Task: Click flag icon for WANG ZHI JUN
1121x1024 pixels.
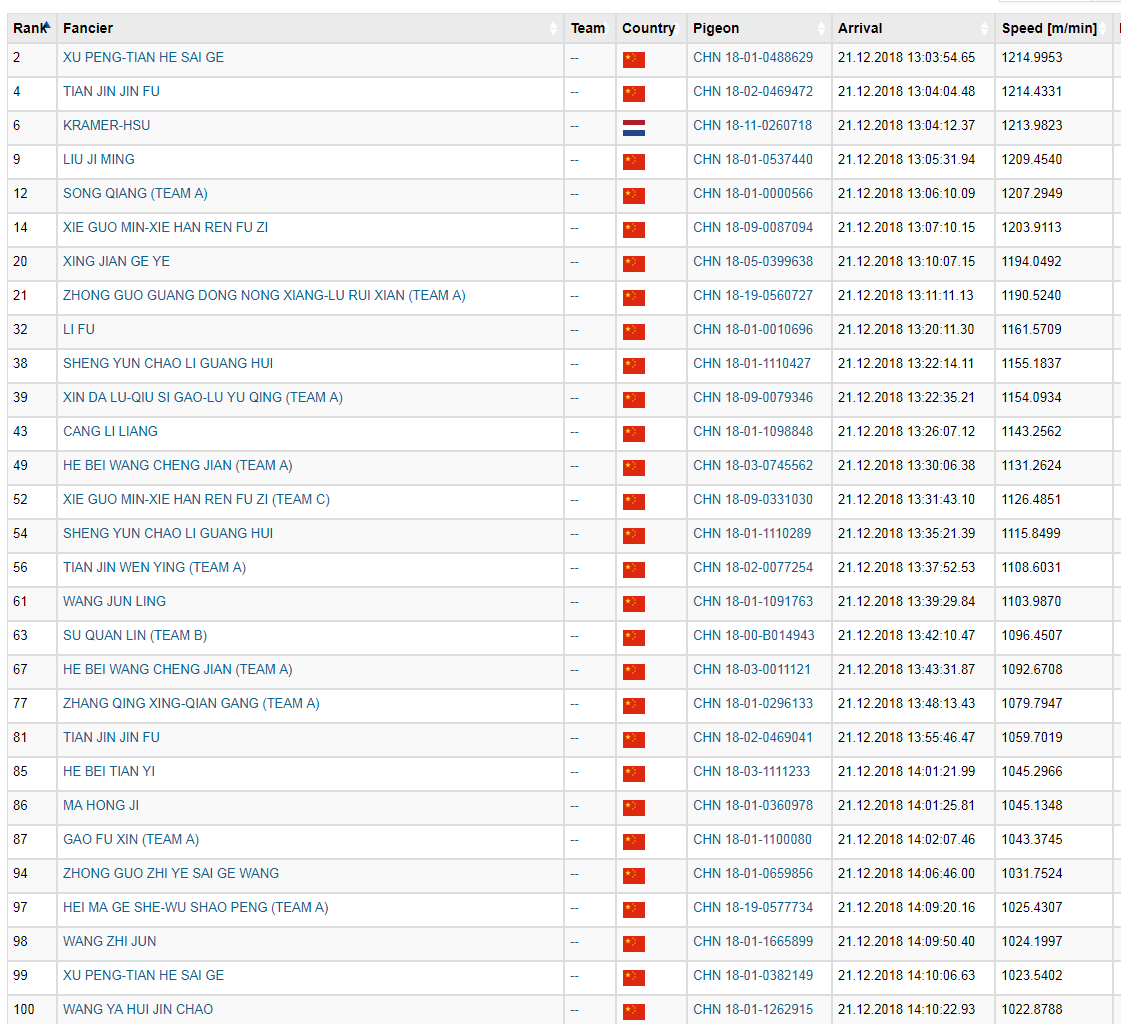Action: pos(633,943)
